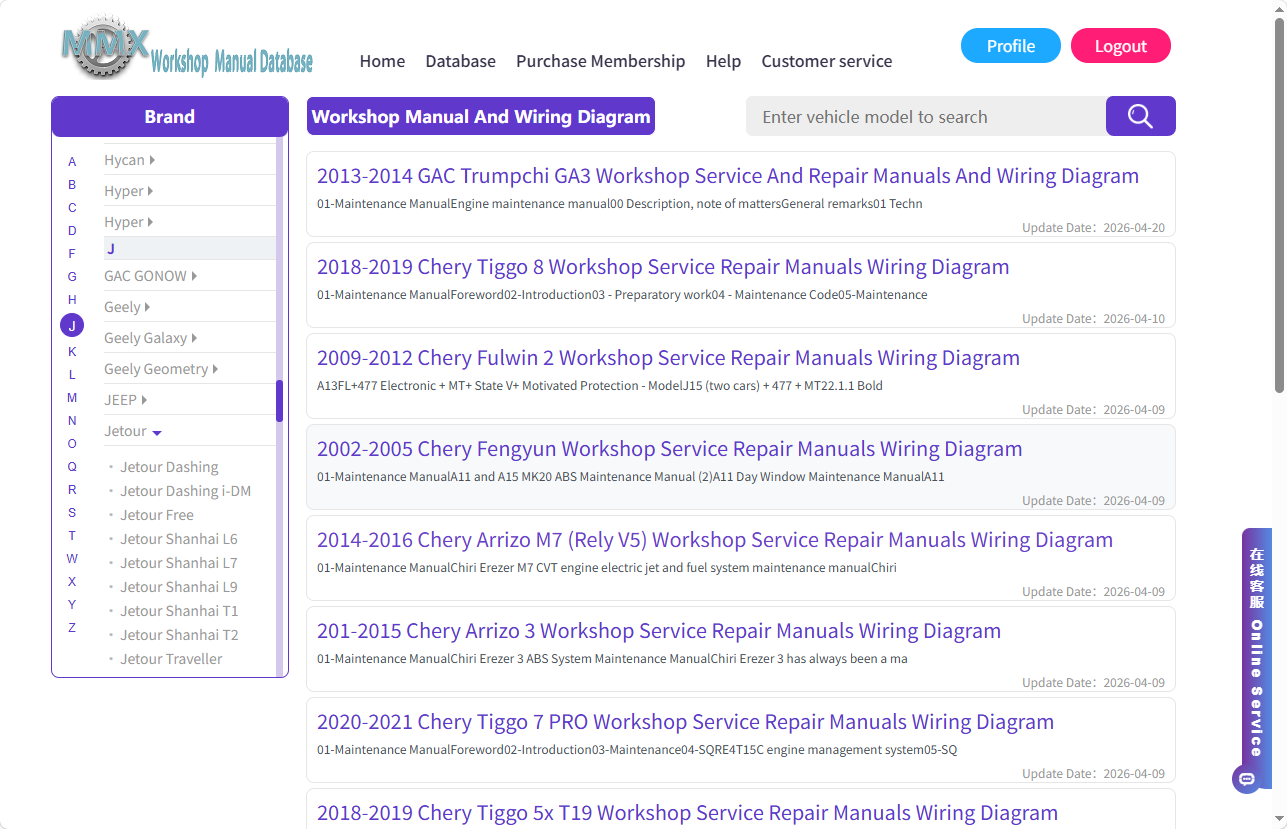Image resolution: width=1287 pixels, height=829 pixels.
Task: Click the Workshop Manual And Wiring Diagram heading
Action: click(x=481, y=116)
